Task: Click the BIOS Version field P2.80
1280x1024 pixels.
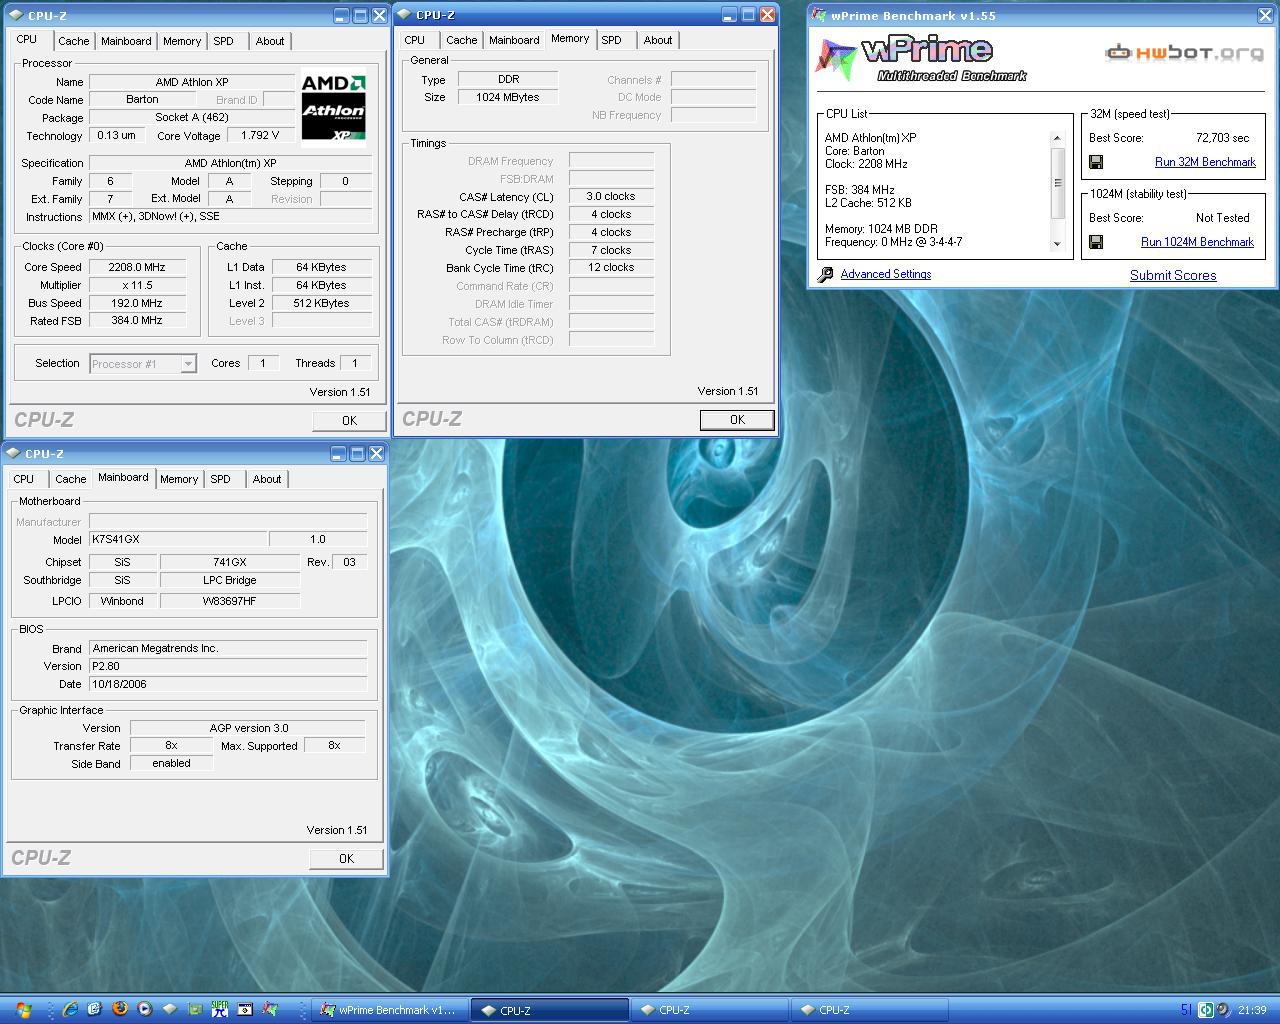Action: [x=228, y=666]
